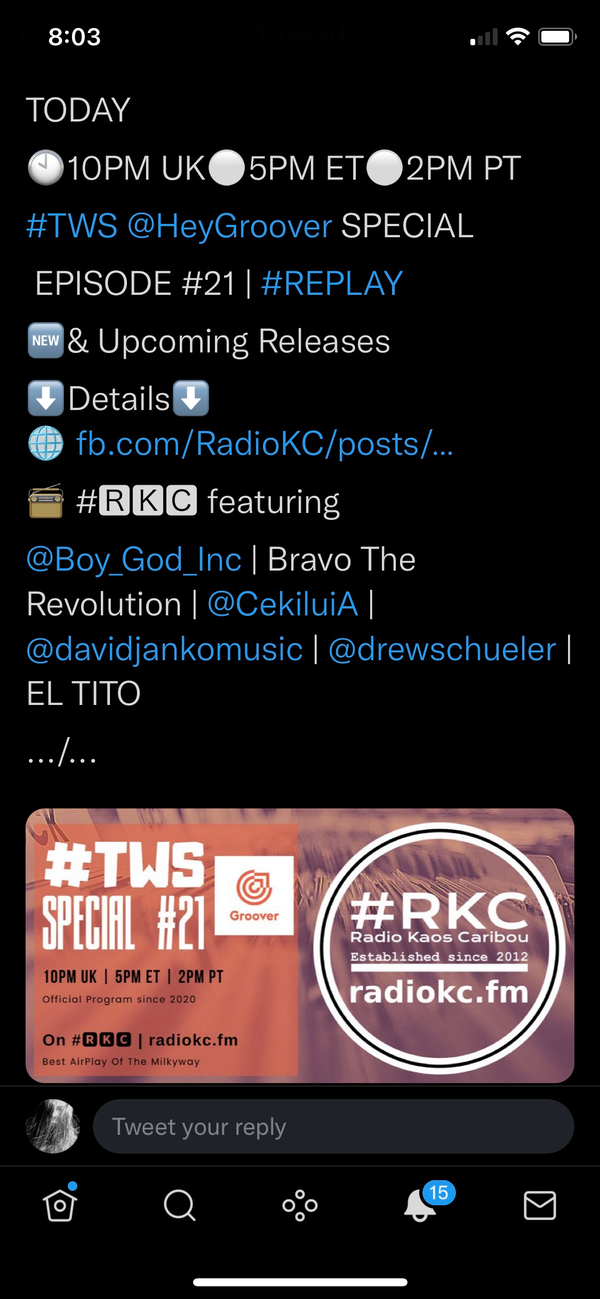This screenshot has width=600, height=1299.
Task: Open the Spaces tab icon
Action: [x=300, y=1206]
